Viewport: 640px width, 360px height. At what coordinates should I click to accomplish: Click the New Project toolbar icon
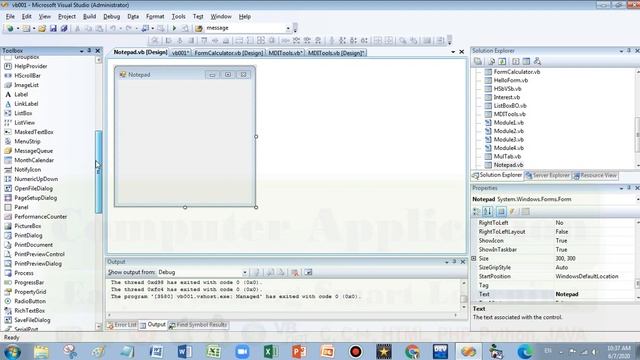coord(9,28)
